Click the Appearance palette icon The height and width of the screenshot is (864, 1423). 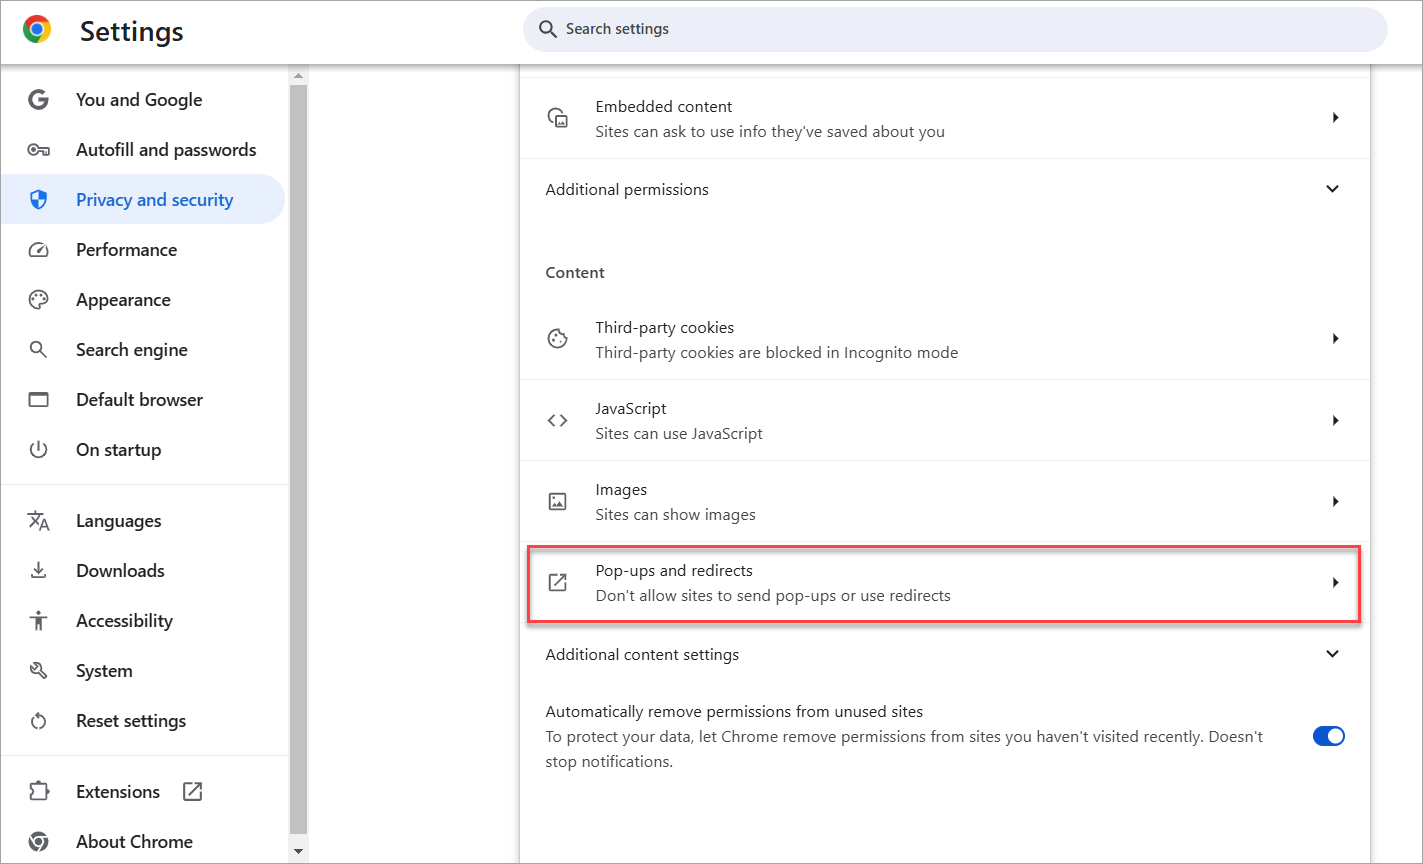tap(38, 300)
